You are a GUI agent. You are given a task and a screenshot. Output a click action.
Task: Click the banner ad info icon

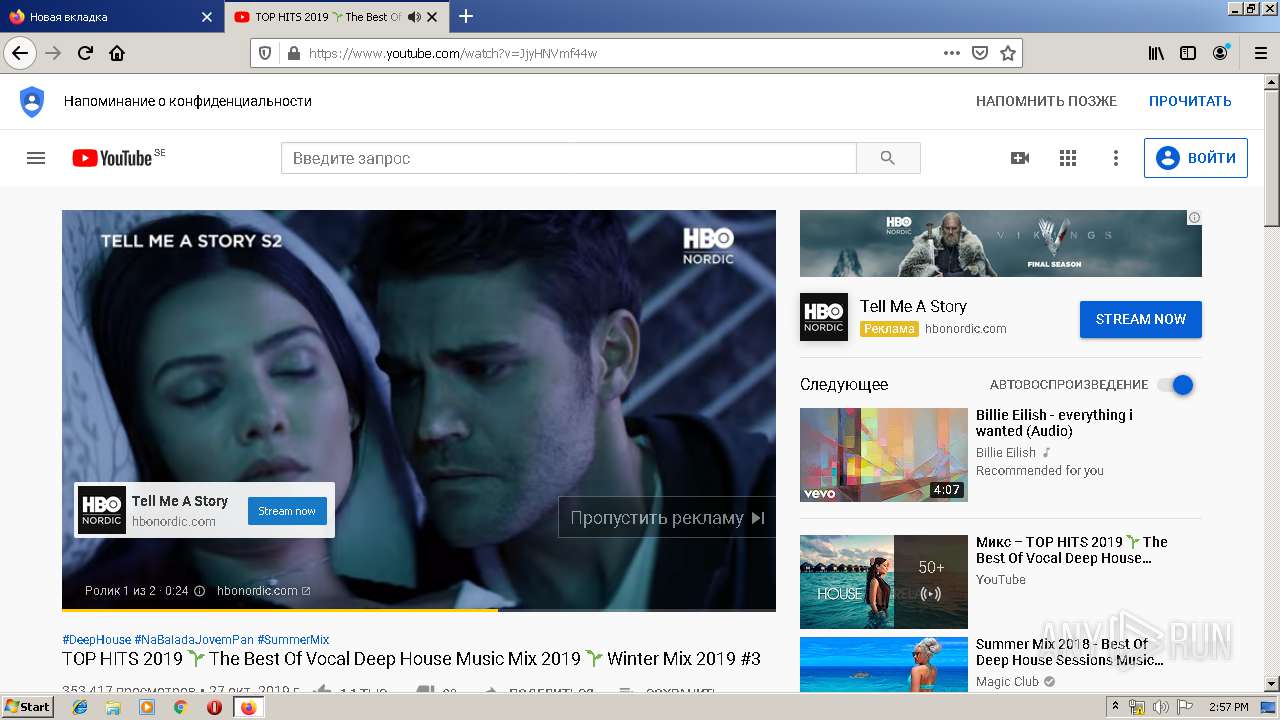[x=1194, y=217]
